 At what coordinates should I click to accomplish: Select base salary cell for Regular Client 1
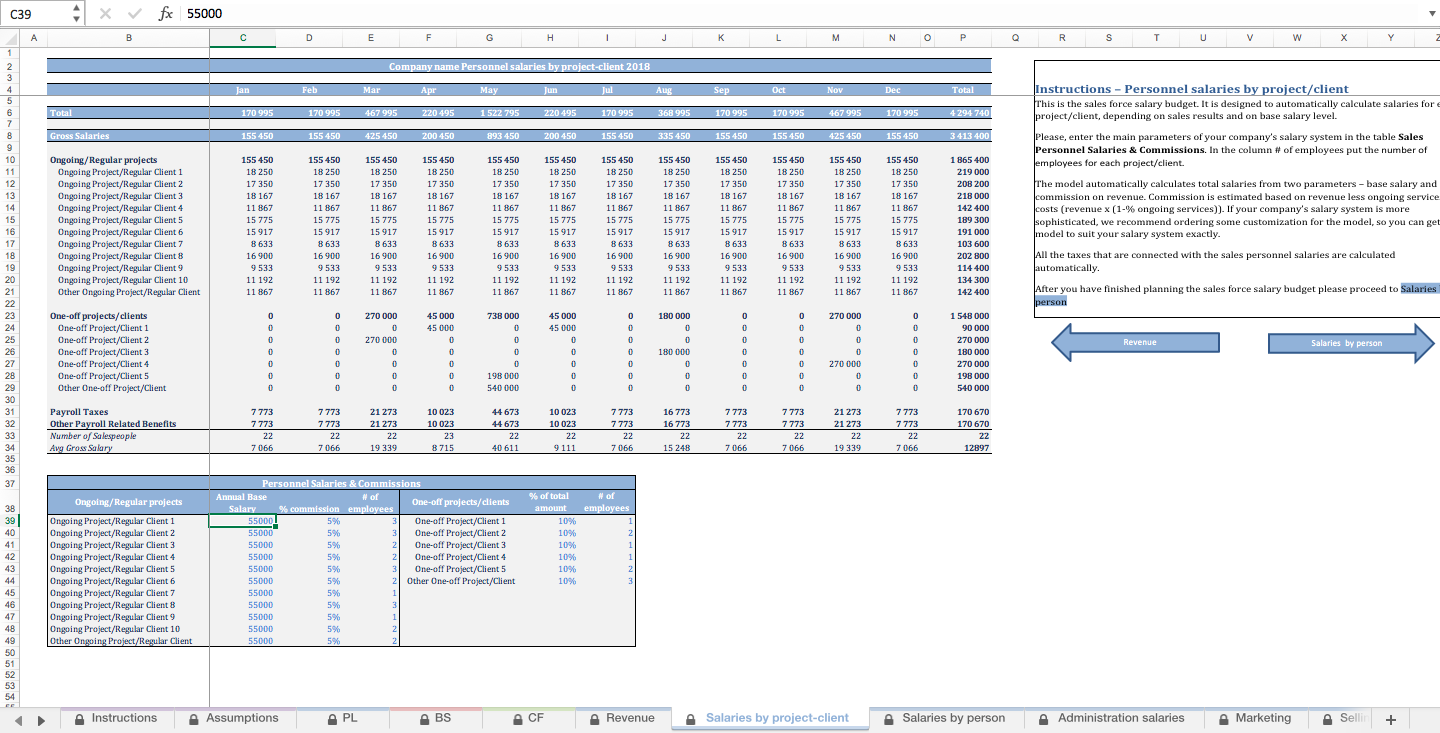243,521
